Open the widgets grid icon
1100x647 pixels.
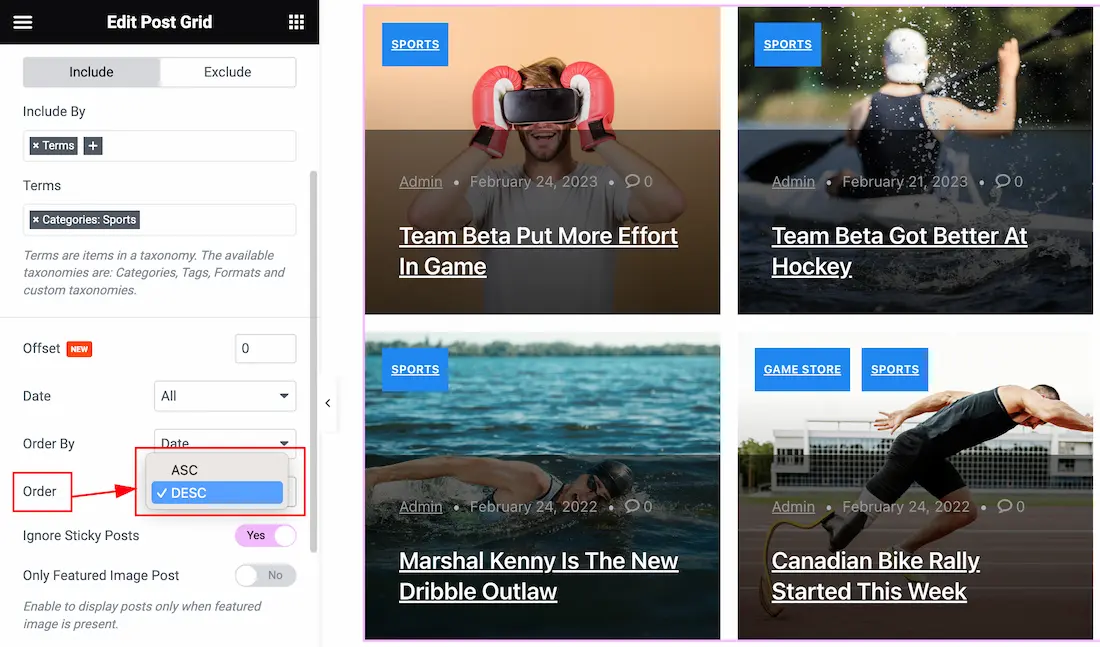point(296,22)
